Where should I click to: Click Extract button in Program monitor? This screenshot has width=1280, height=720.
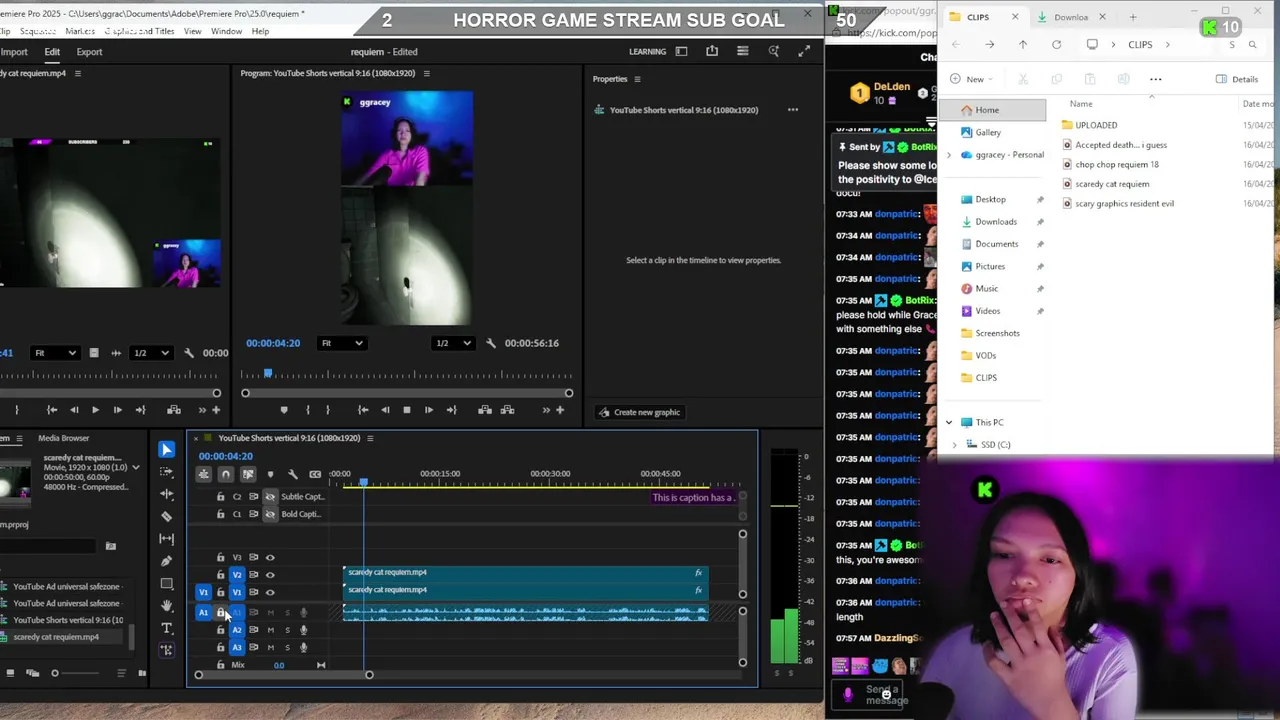(507, 410)
